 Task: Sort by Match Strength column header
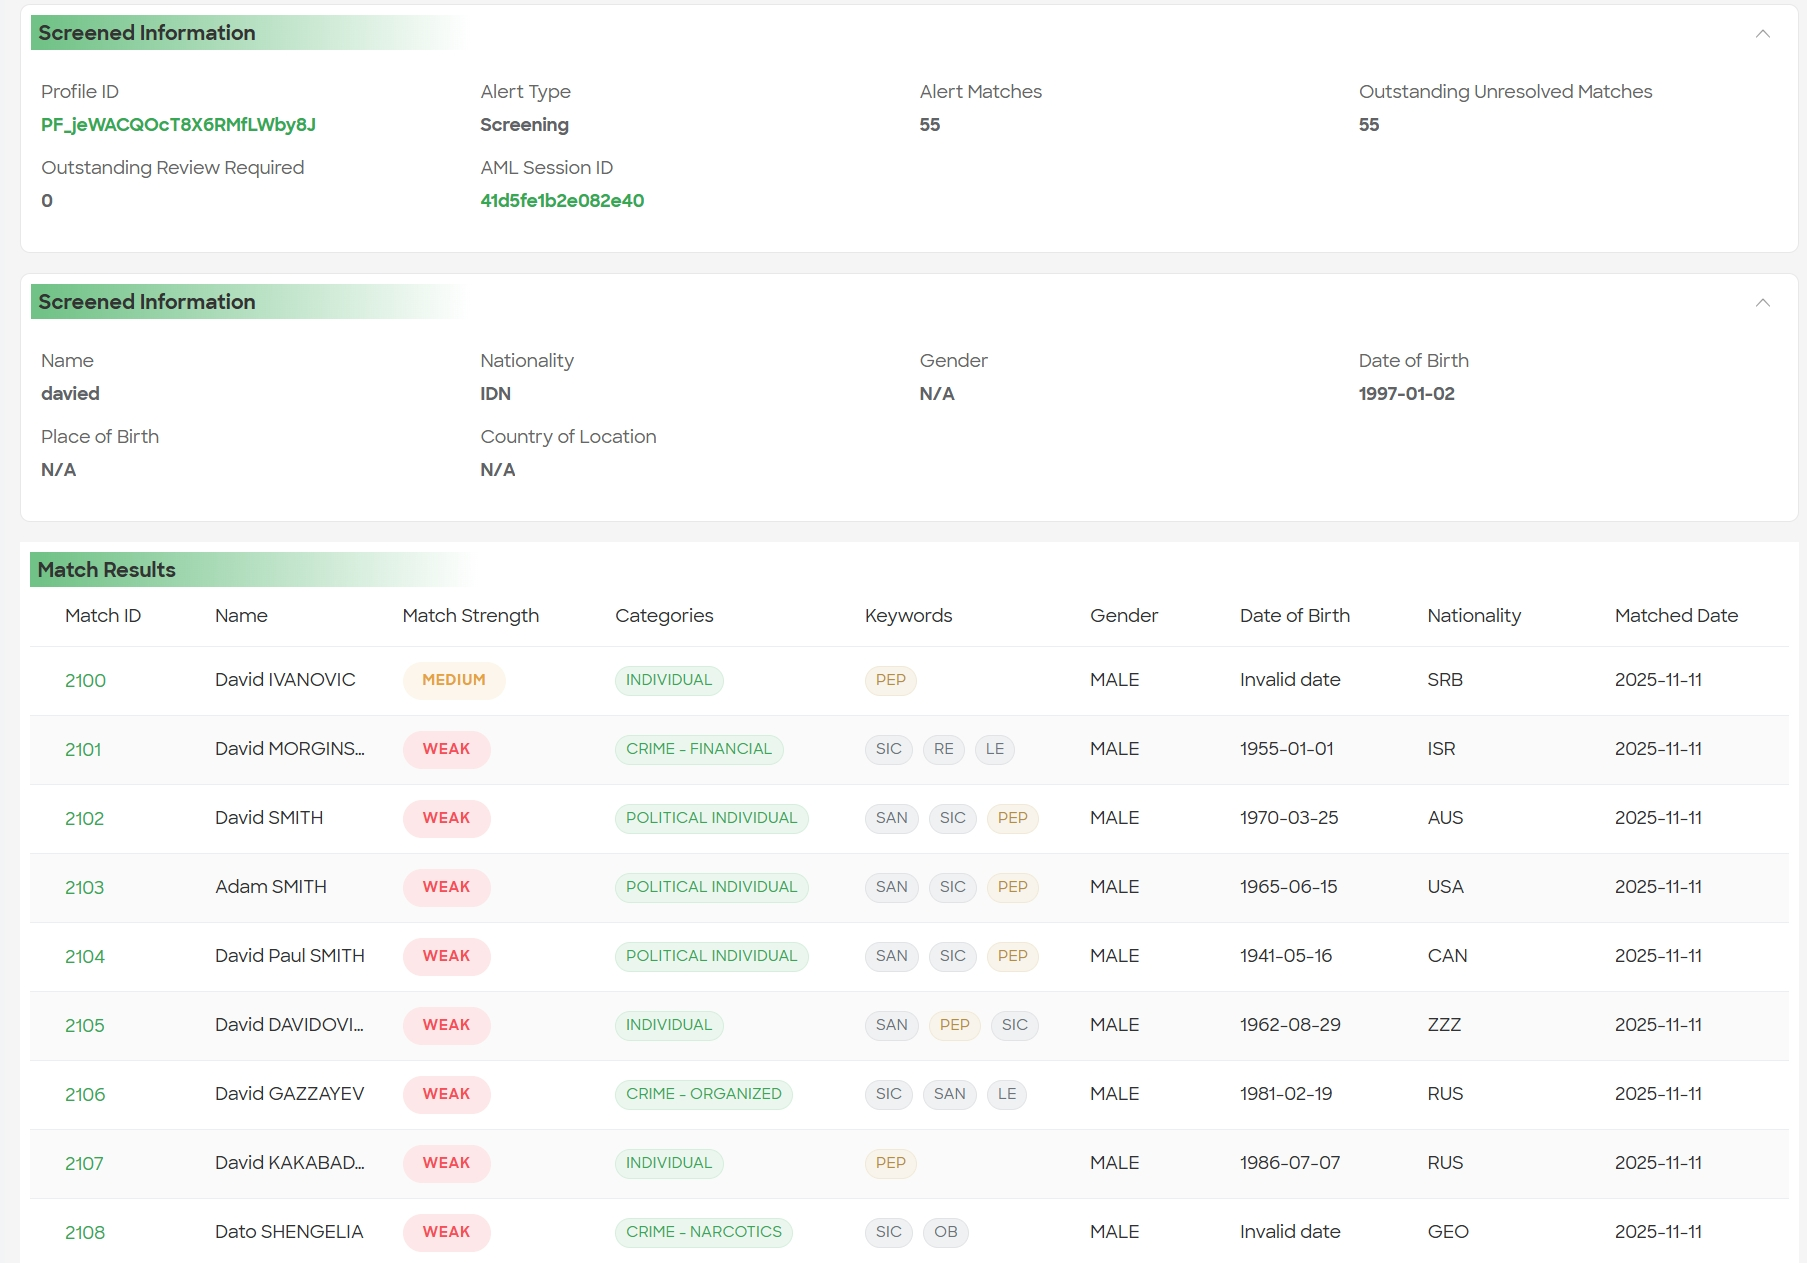(470, 616)
